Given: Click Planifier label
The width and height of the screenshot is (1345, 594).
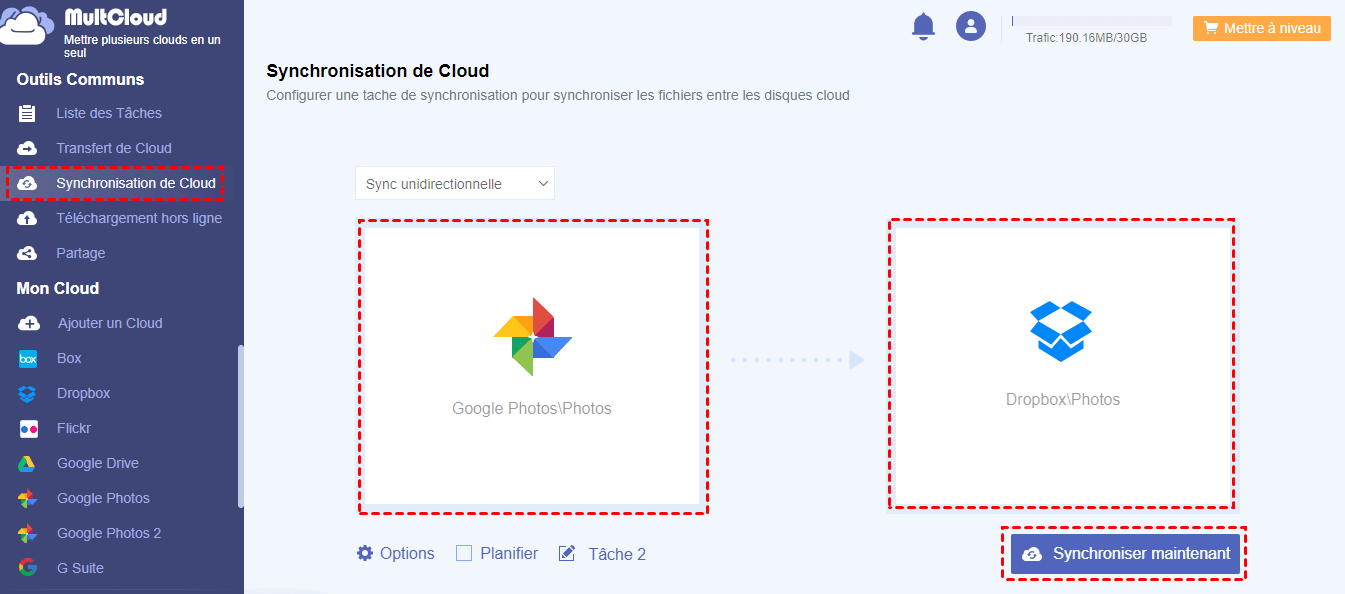Looking at the screenshot, I should tap(509, 553).
